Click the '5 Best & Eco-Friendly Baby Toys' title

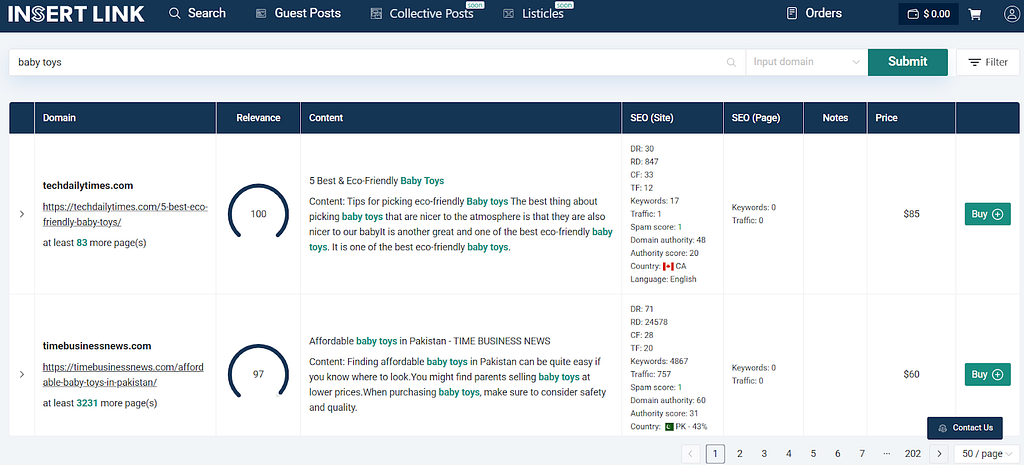click(376, 180)
